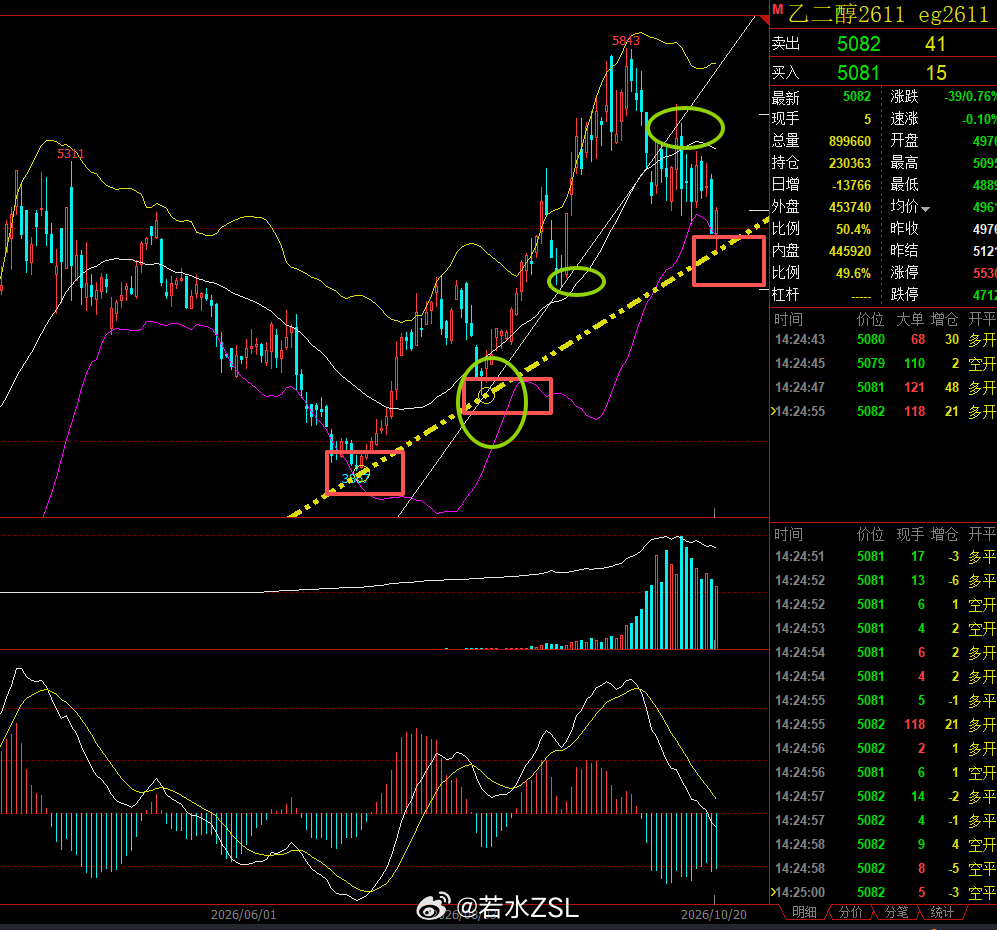Click the red M icon beside 乙二醇2611

[x=777, y=9]
